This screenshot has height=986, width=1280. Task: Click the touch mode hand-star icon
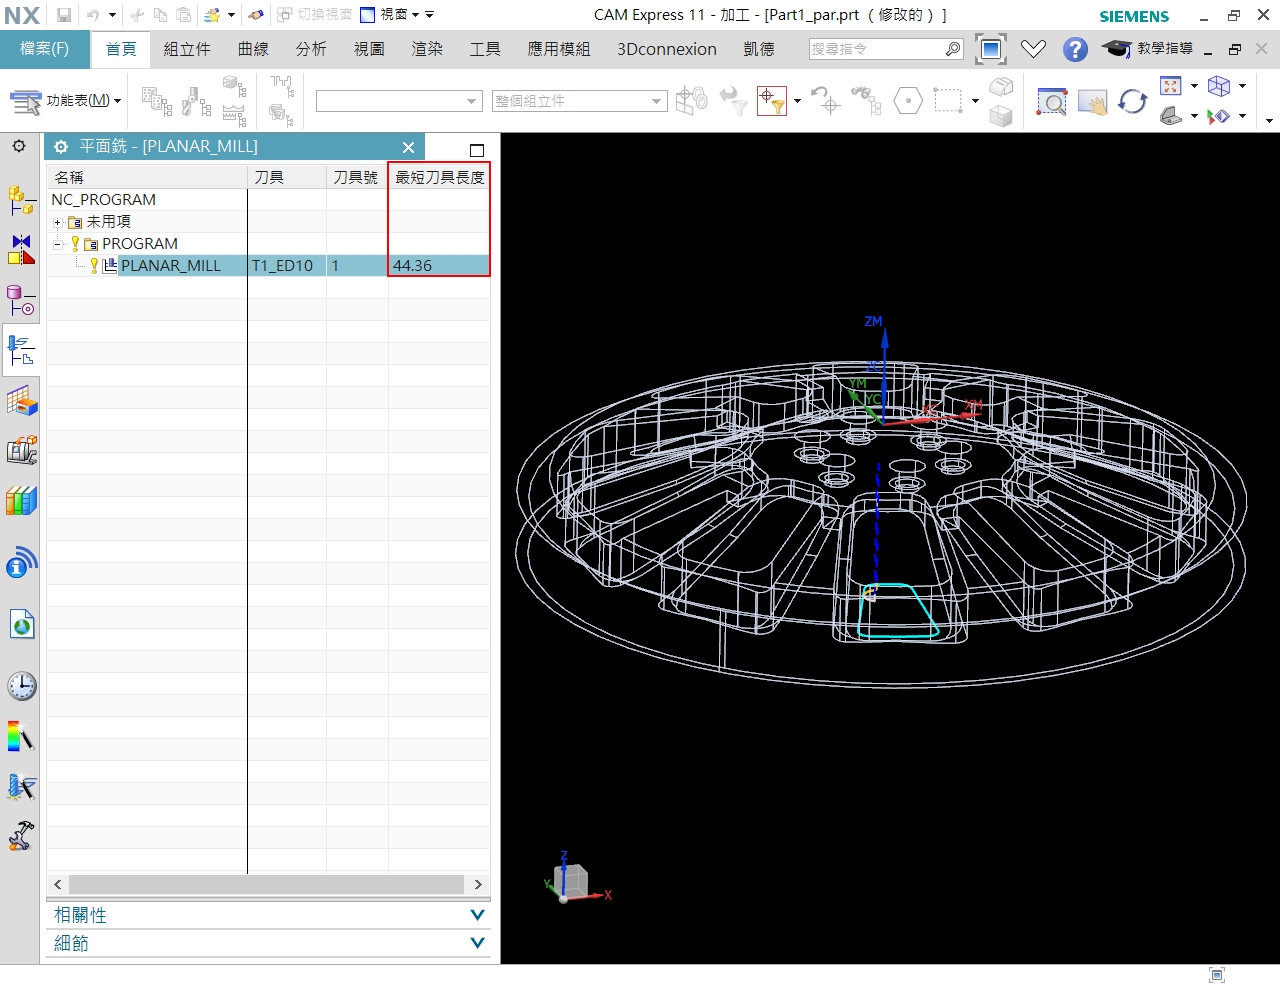click(212, 15)
